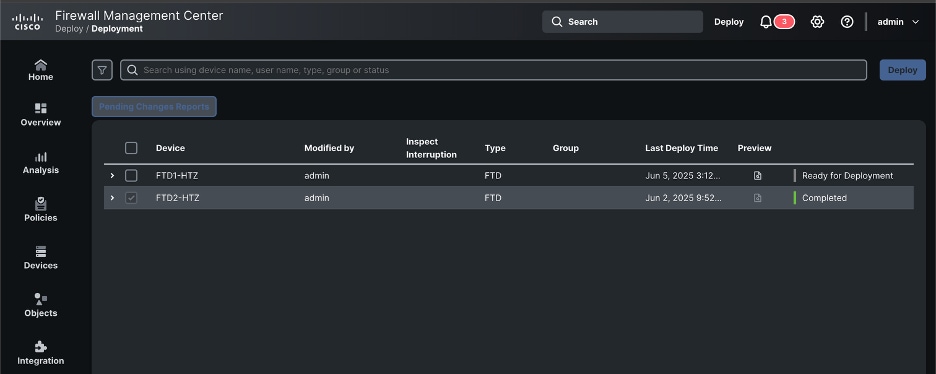Focus the device search field
The width and height of the screenshot is (936, 374).
point(493,70)
